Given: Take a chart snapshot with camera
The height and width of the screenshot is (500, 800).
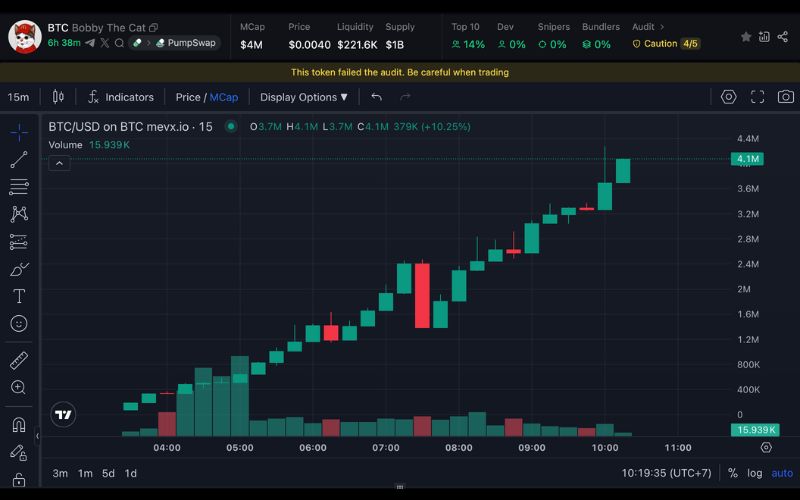Looking at the screenshot, I should point(786,97).
